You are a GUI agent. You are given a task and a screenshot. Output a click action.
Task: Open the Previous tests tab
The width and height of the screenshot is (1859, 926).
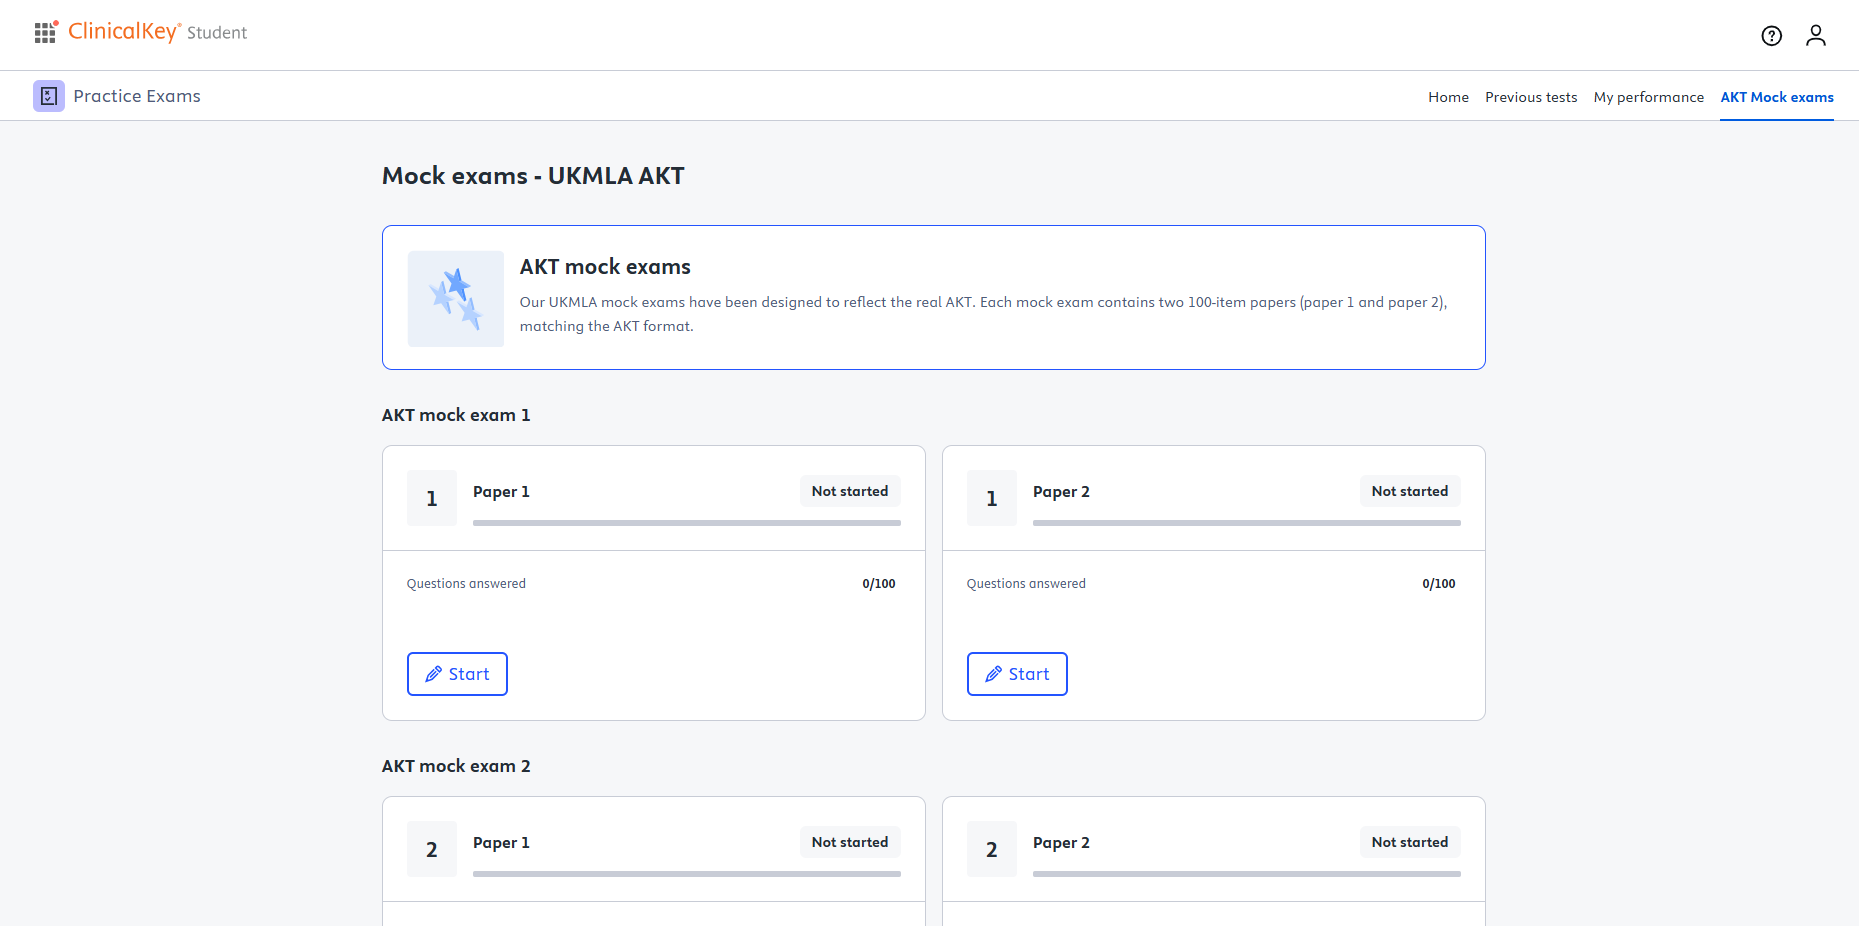pyautogui.click(x=1531, y=97)
